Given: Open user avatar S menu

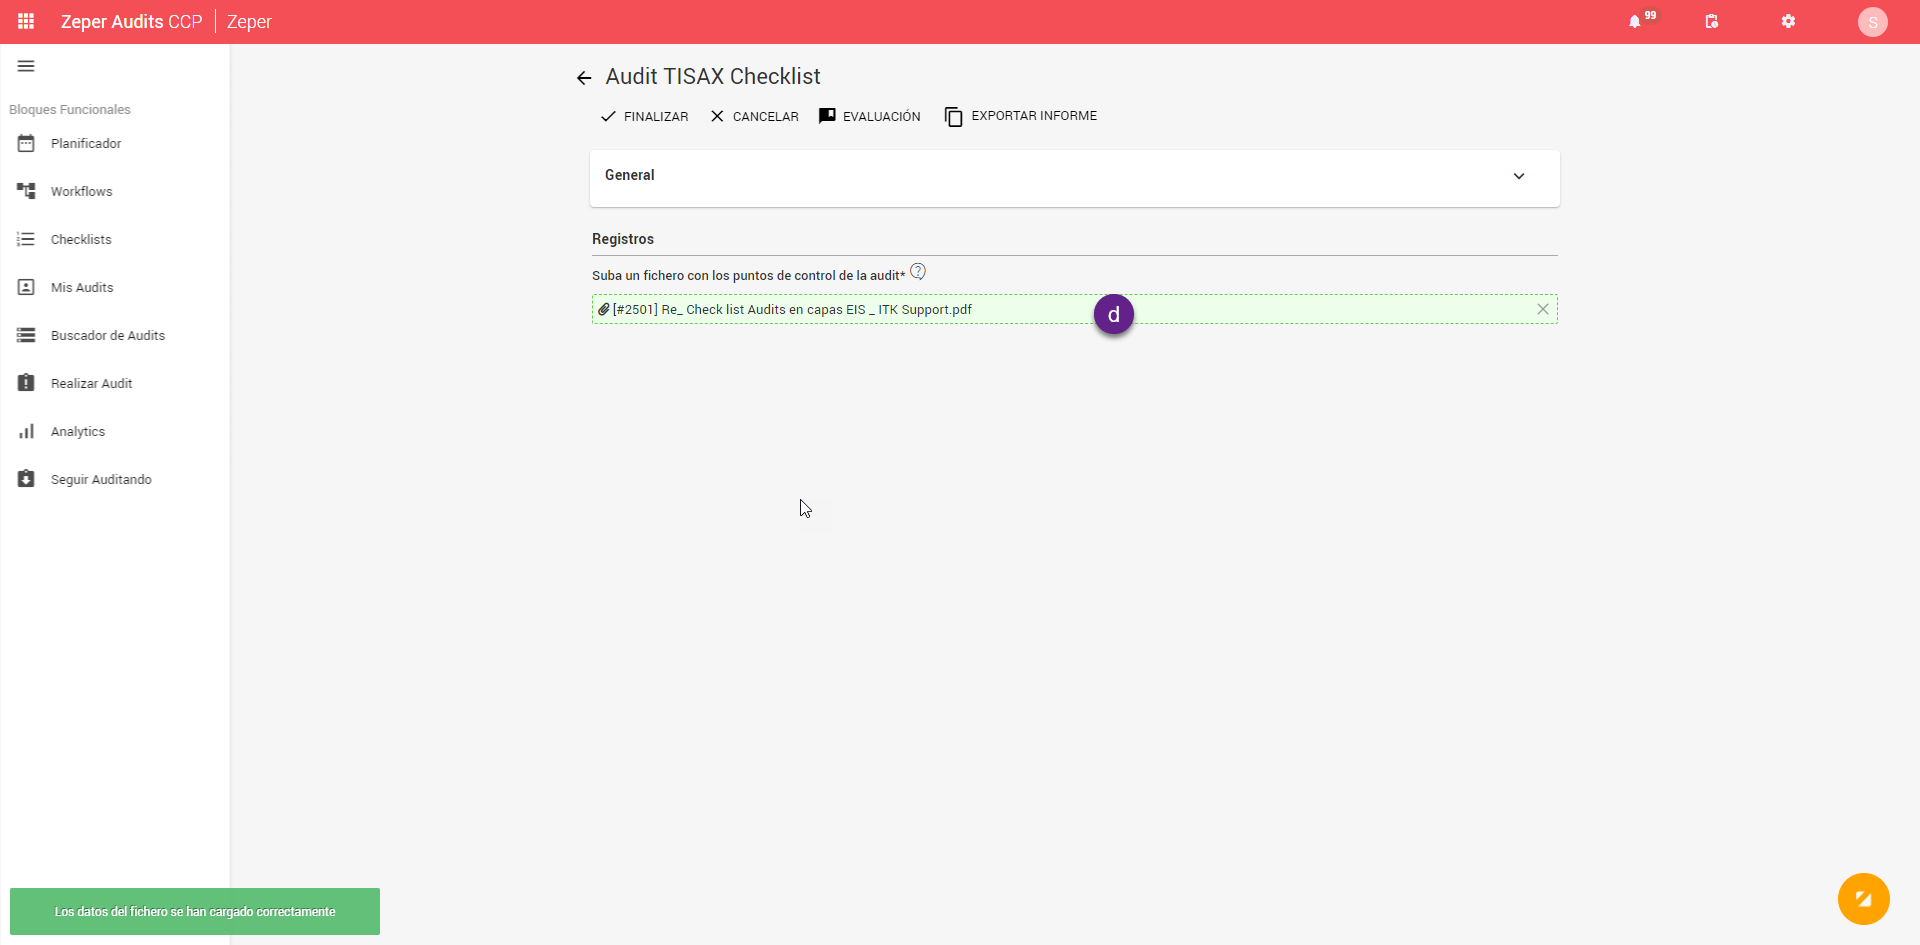Looking at the screenshot, I should click(1872, 22).
